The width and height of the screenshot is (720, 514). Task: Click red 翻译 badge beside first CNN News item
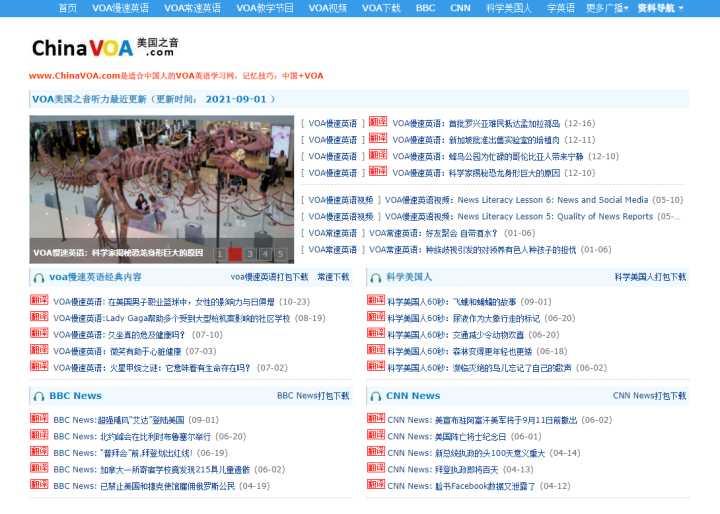pos(376,418)
